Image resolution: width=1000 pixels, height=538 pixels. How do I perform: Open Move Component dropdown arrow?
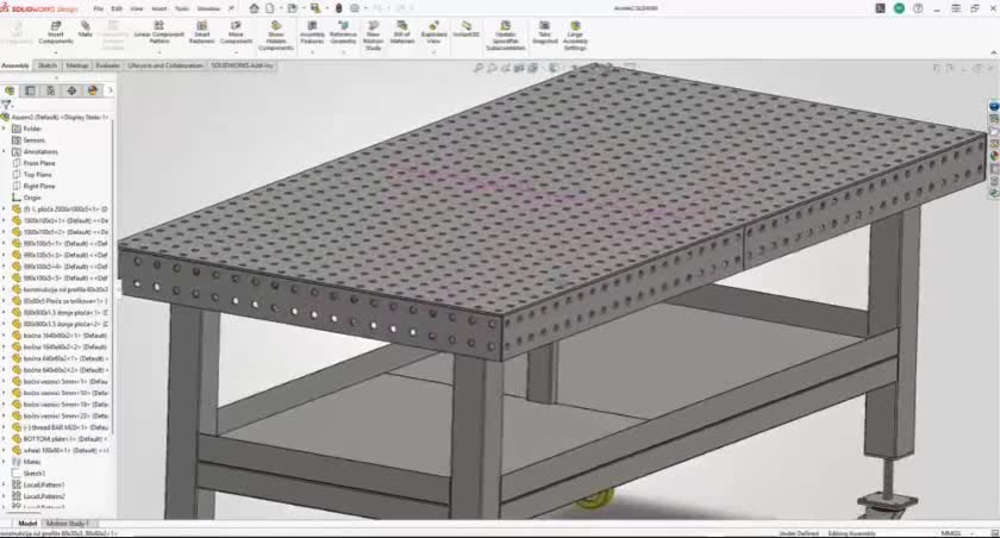pos(236,51)
